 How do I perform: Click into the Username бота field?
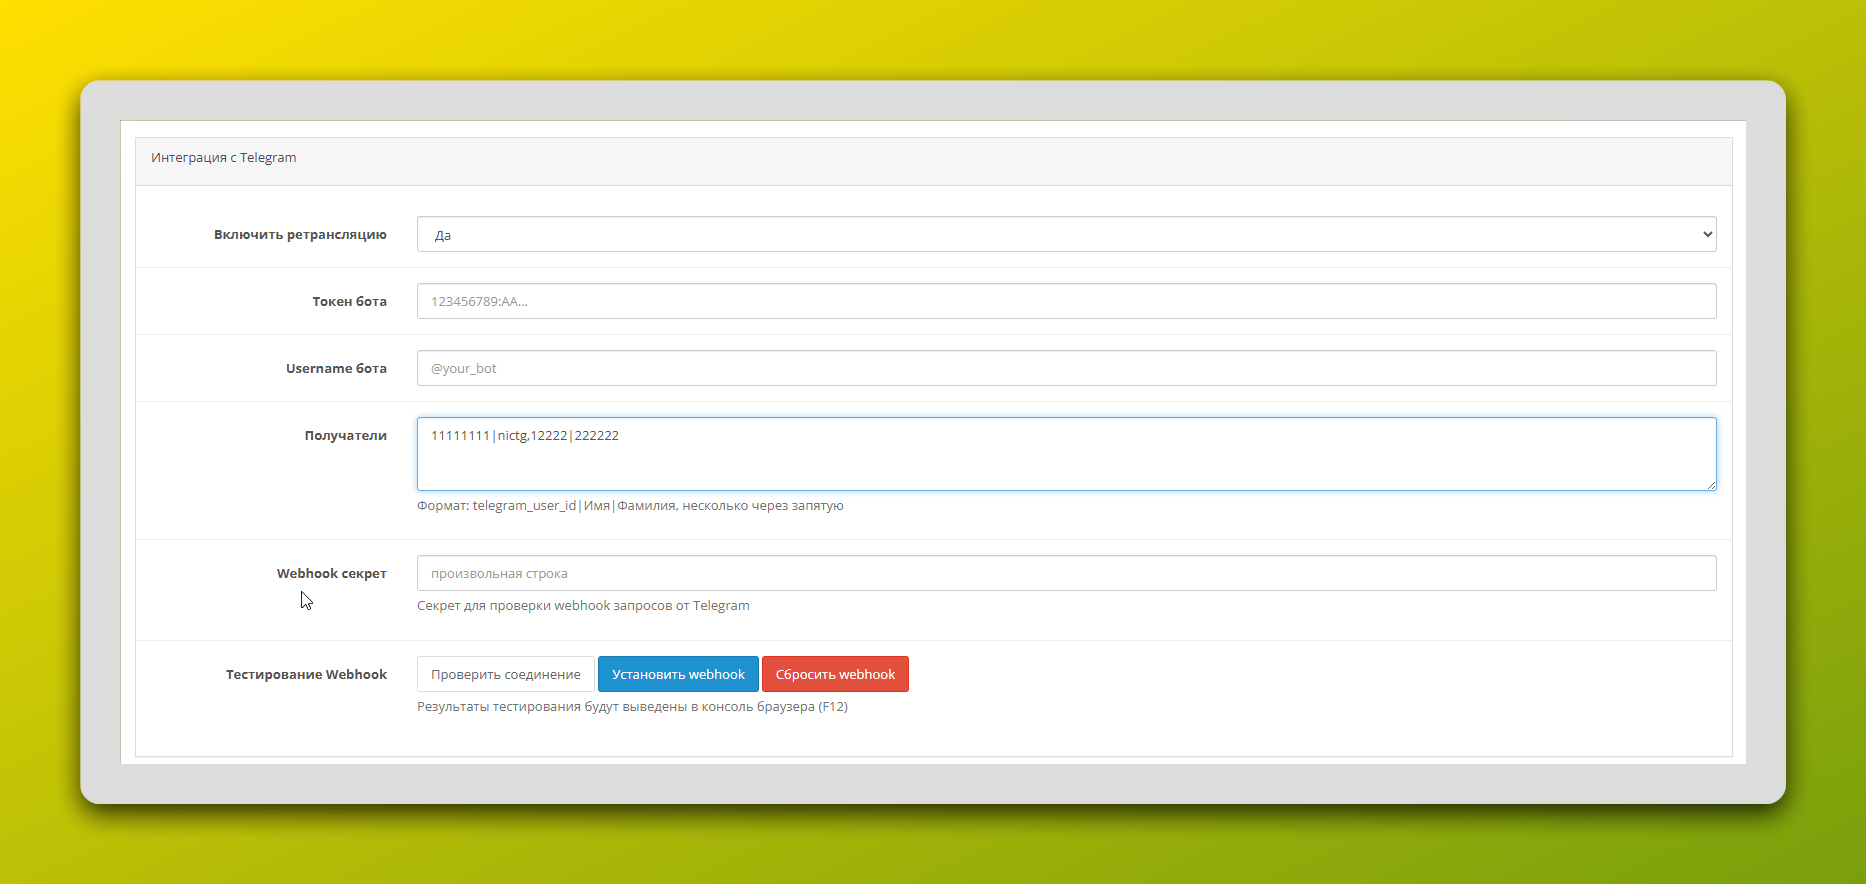(x=1066, y=368)
